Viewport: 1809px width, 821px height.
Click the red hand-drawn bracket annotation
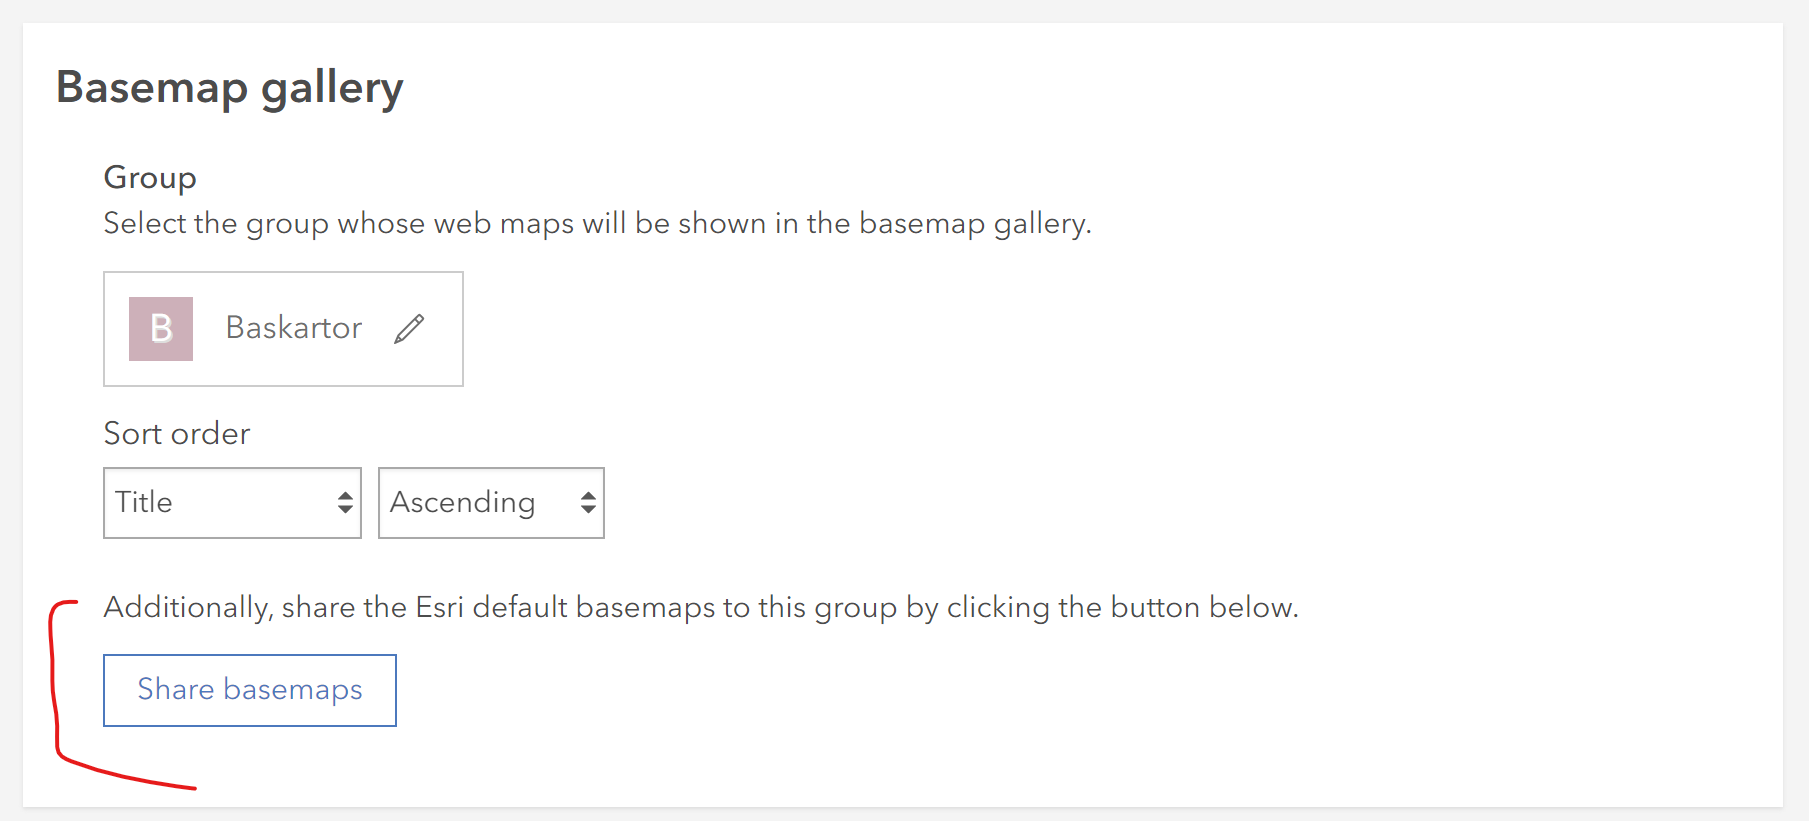(x=56, y=690)
